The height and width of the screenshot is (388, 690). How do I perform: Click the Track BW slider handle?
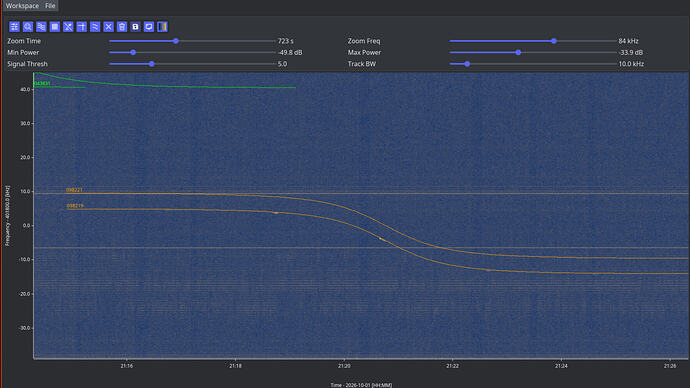467,64
